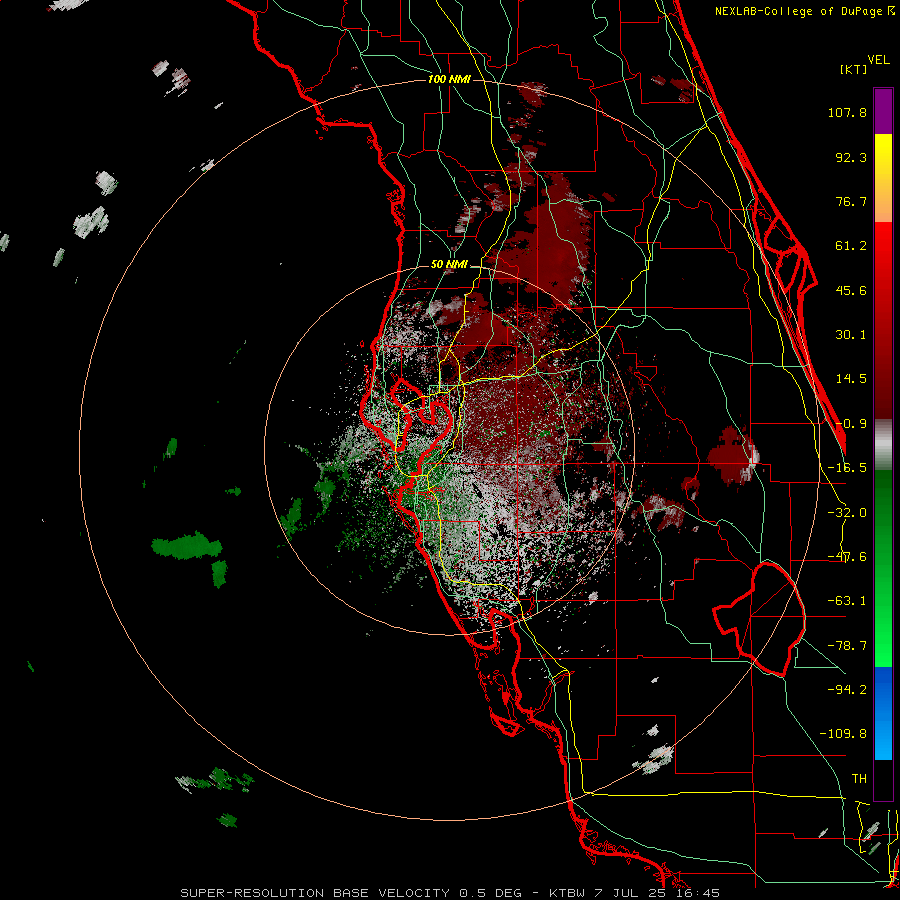Click the 92.3 scale value
This screenshot has width=900, height=900.
pyautogui.click(x=851, y=157)
